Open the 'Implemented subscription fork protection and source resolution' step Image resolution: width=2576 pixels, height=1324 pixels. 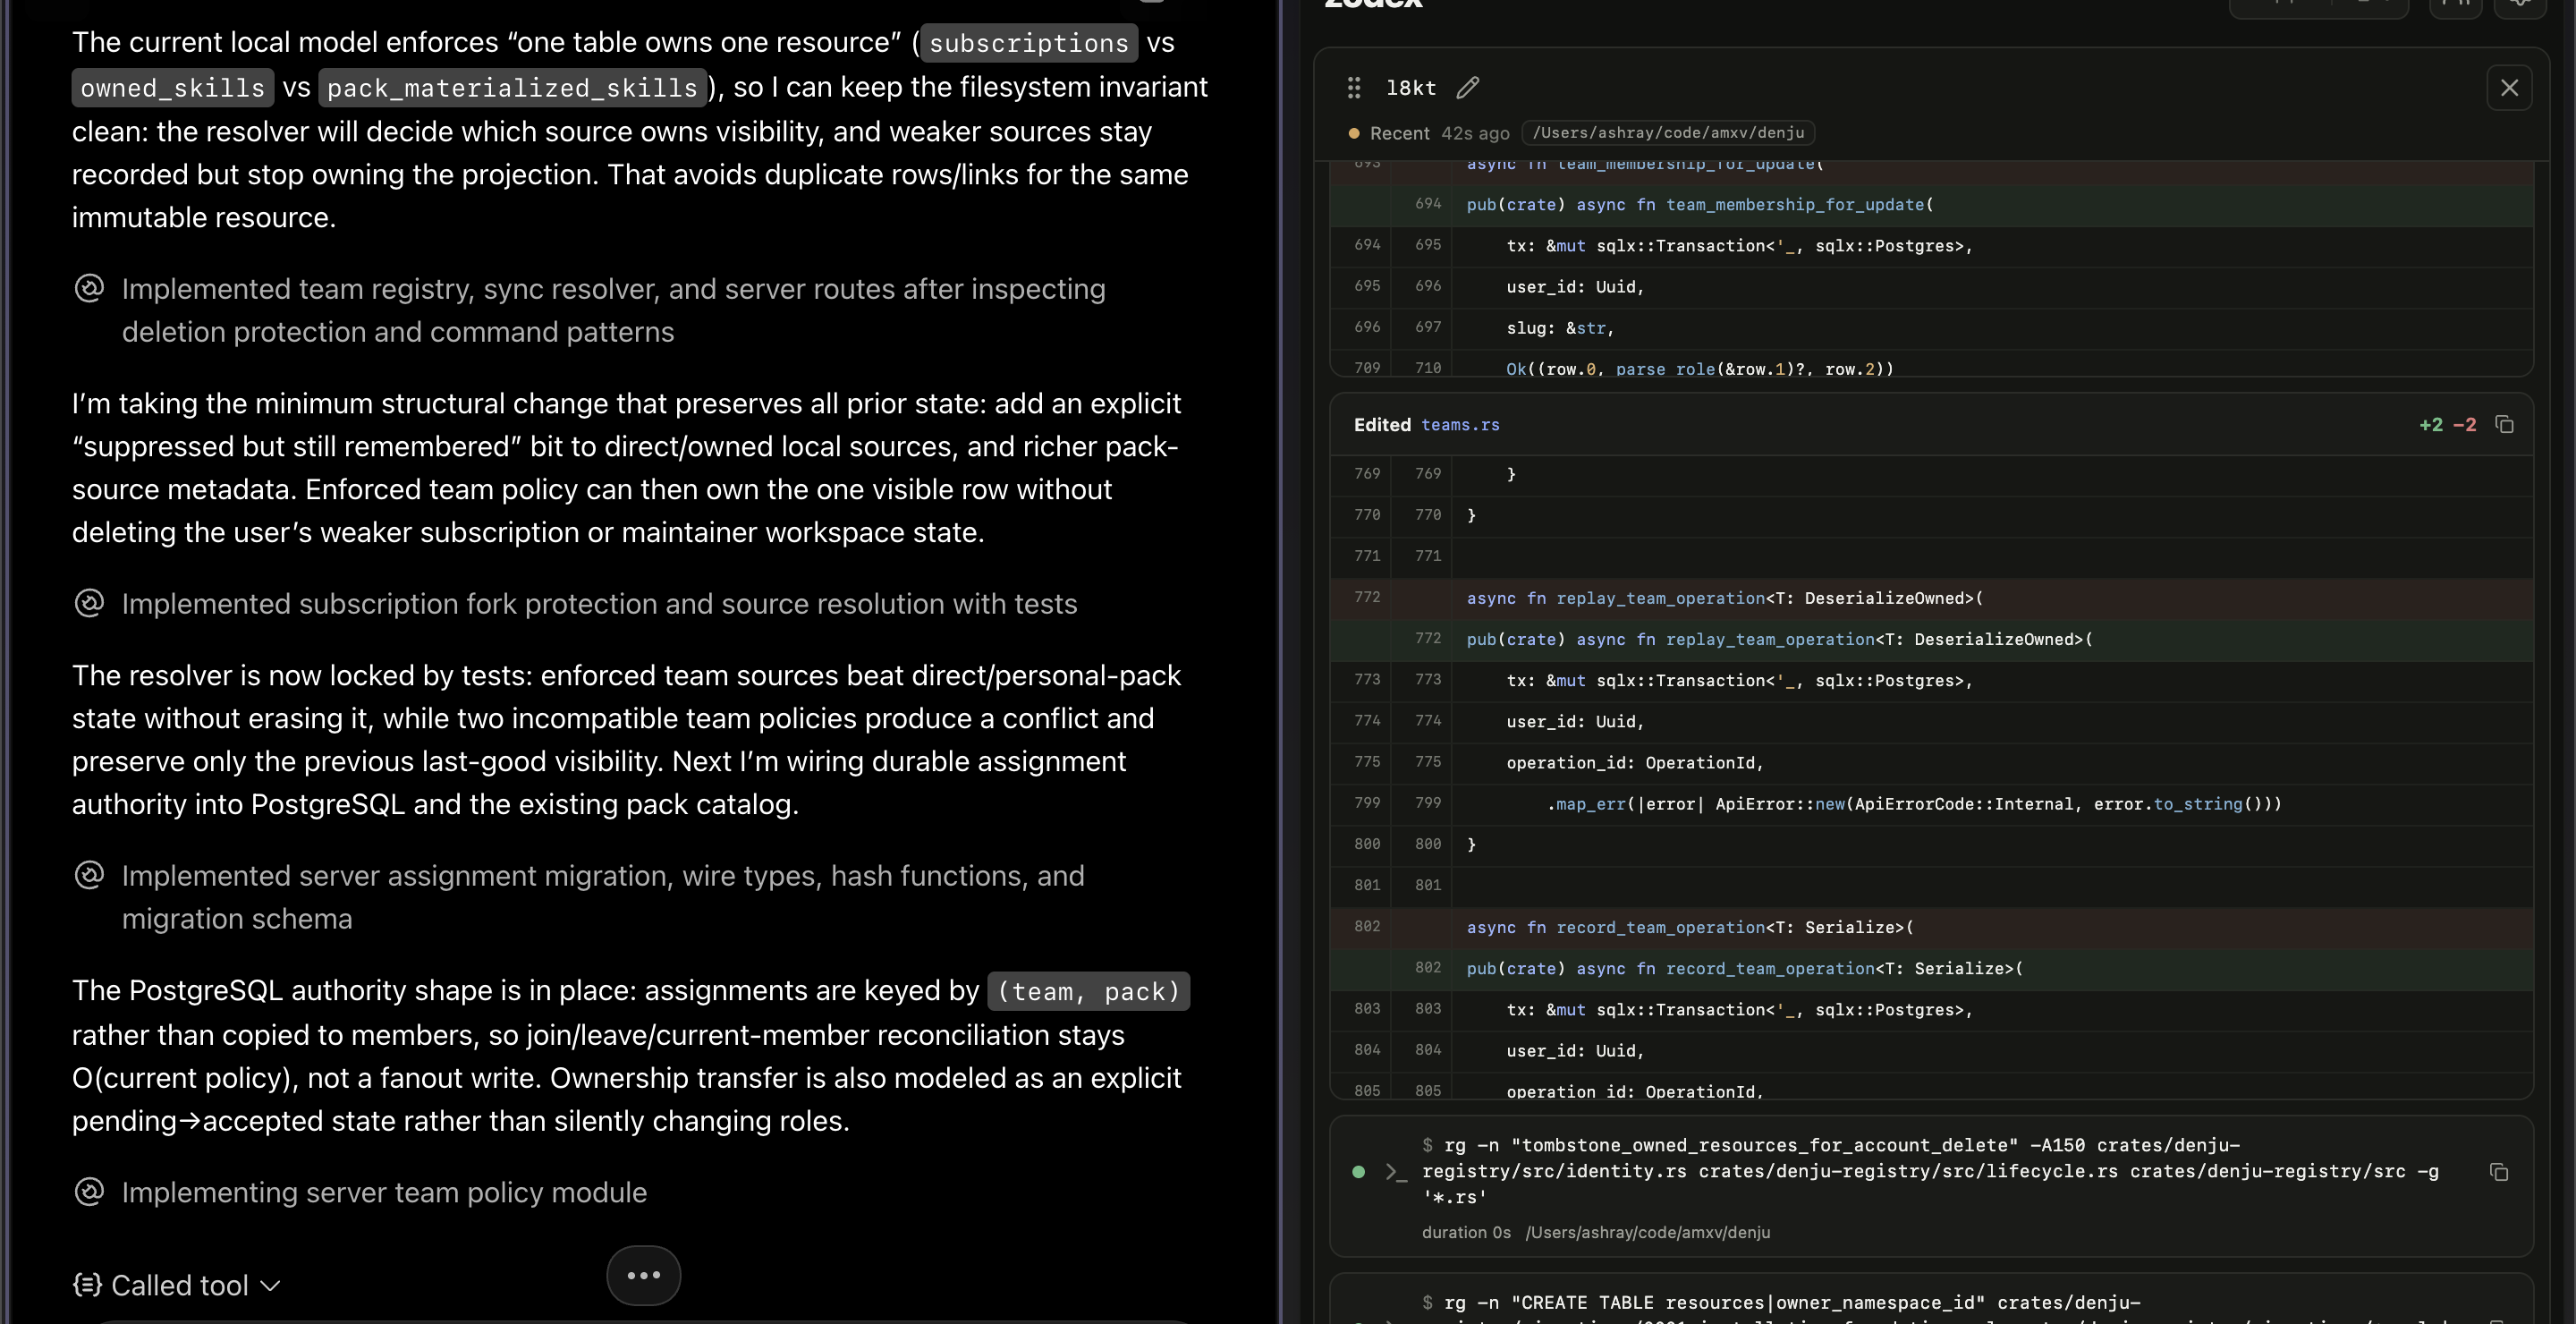[599, 604]
